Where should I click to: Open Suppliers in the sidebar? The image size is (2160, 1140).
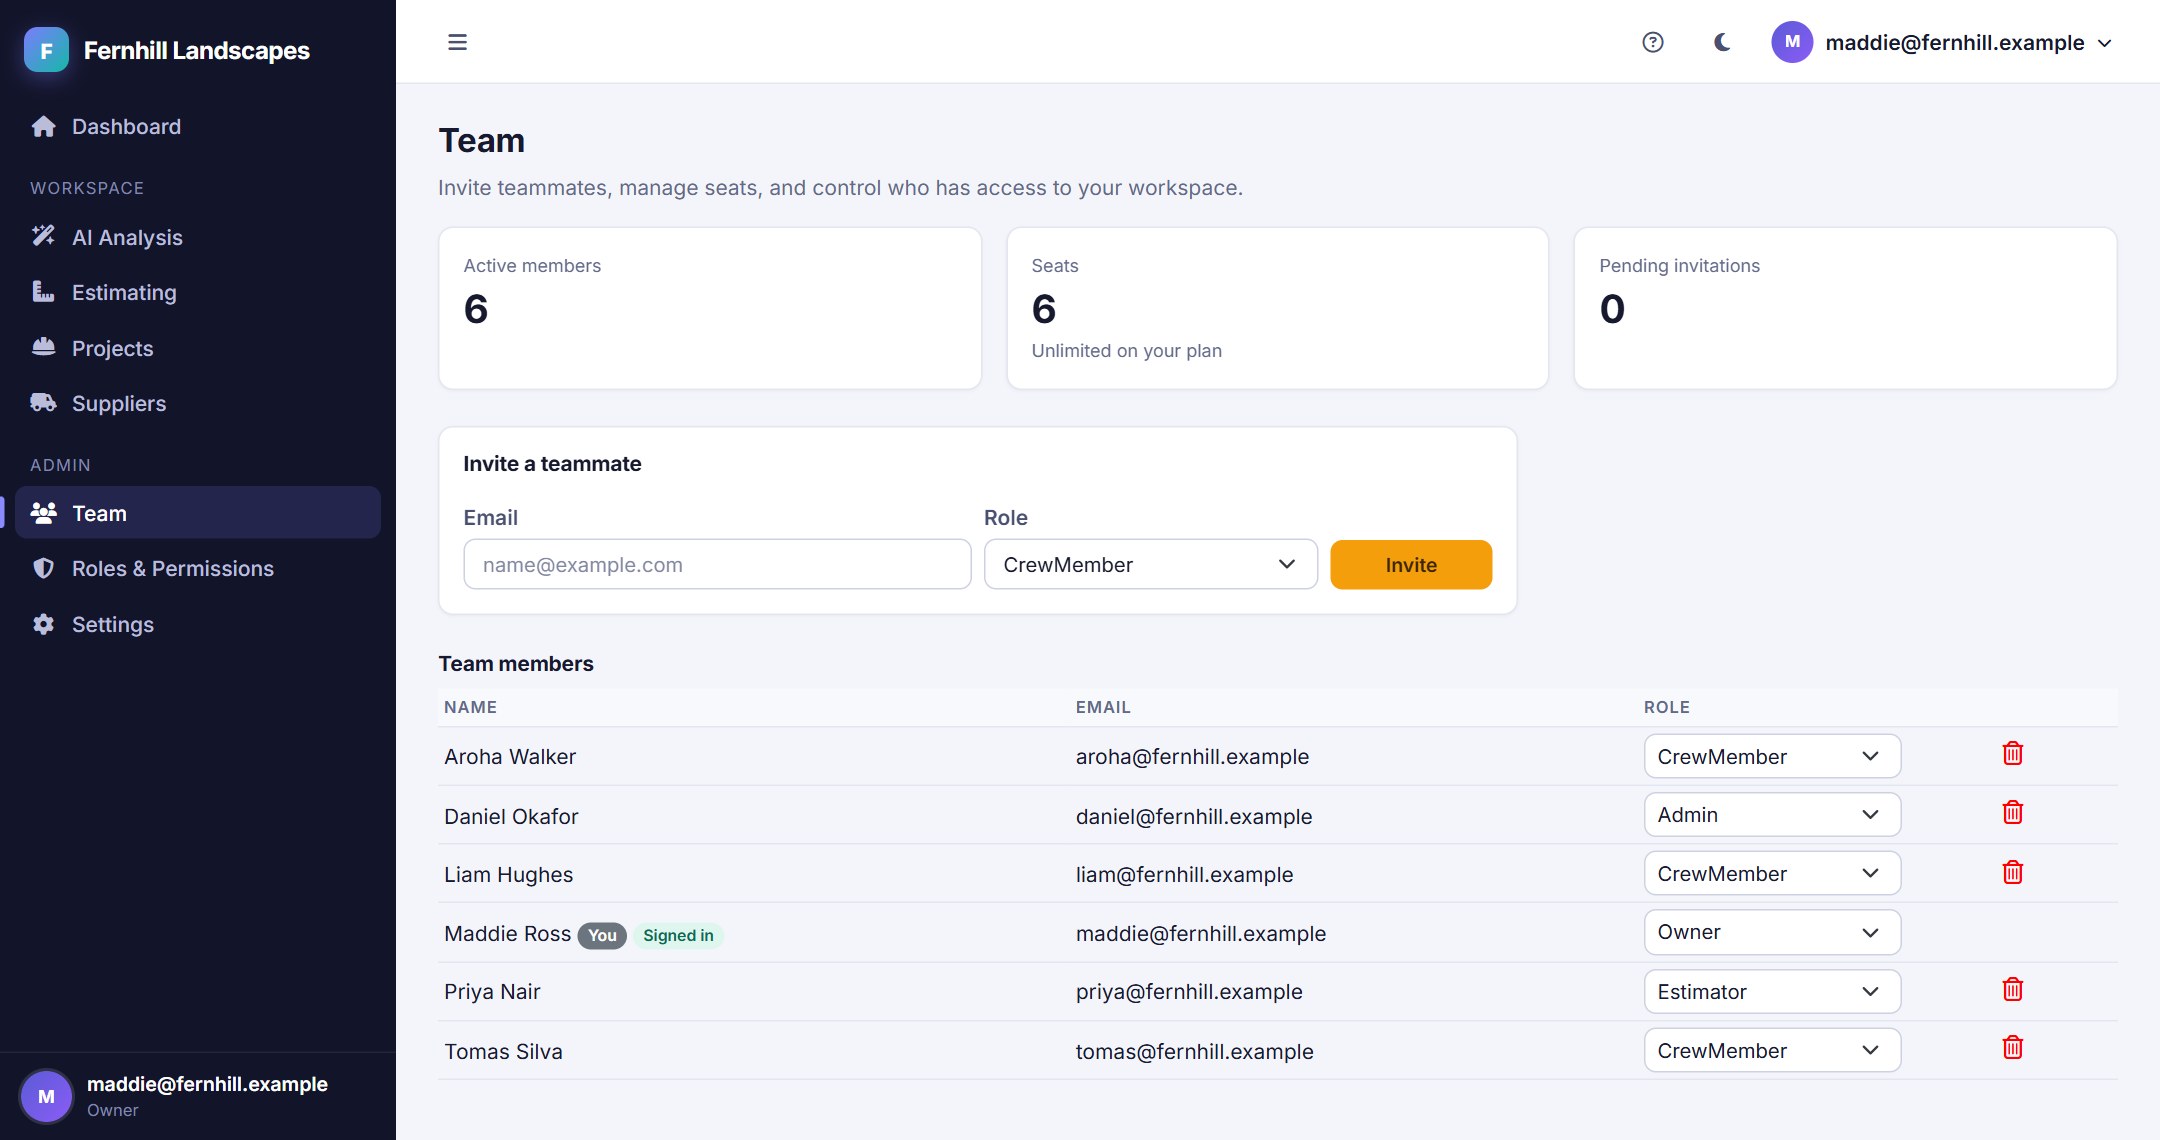click(x=198, y=403)
